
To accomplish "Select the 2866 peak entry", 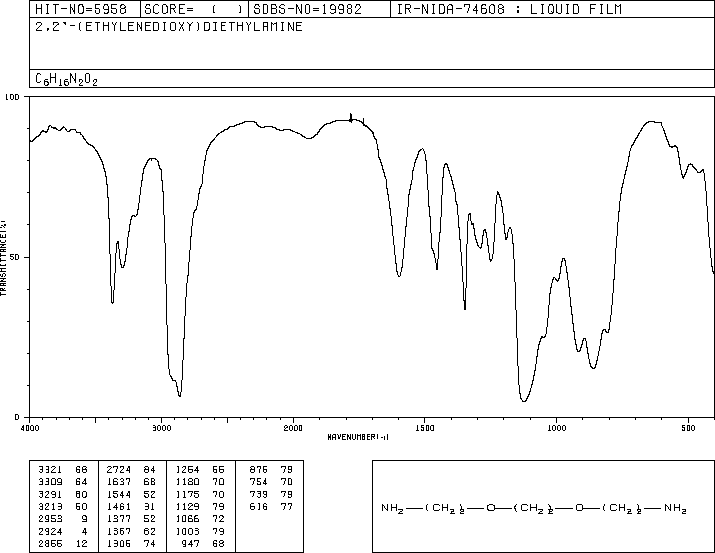I will point(50,543).
